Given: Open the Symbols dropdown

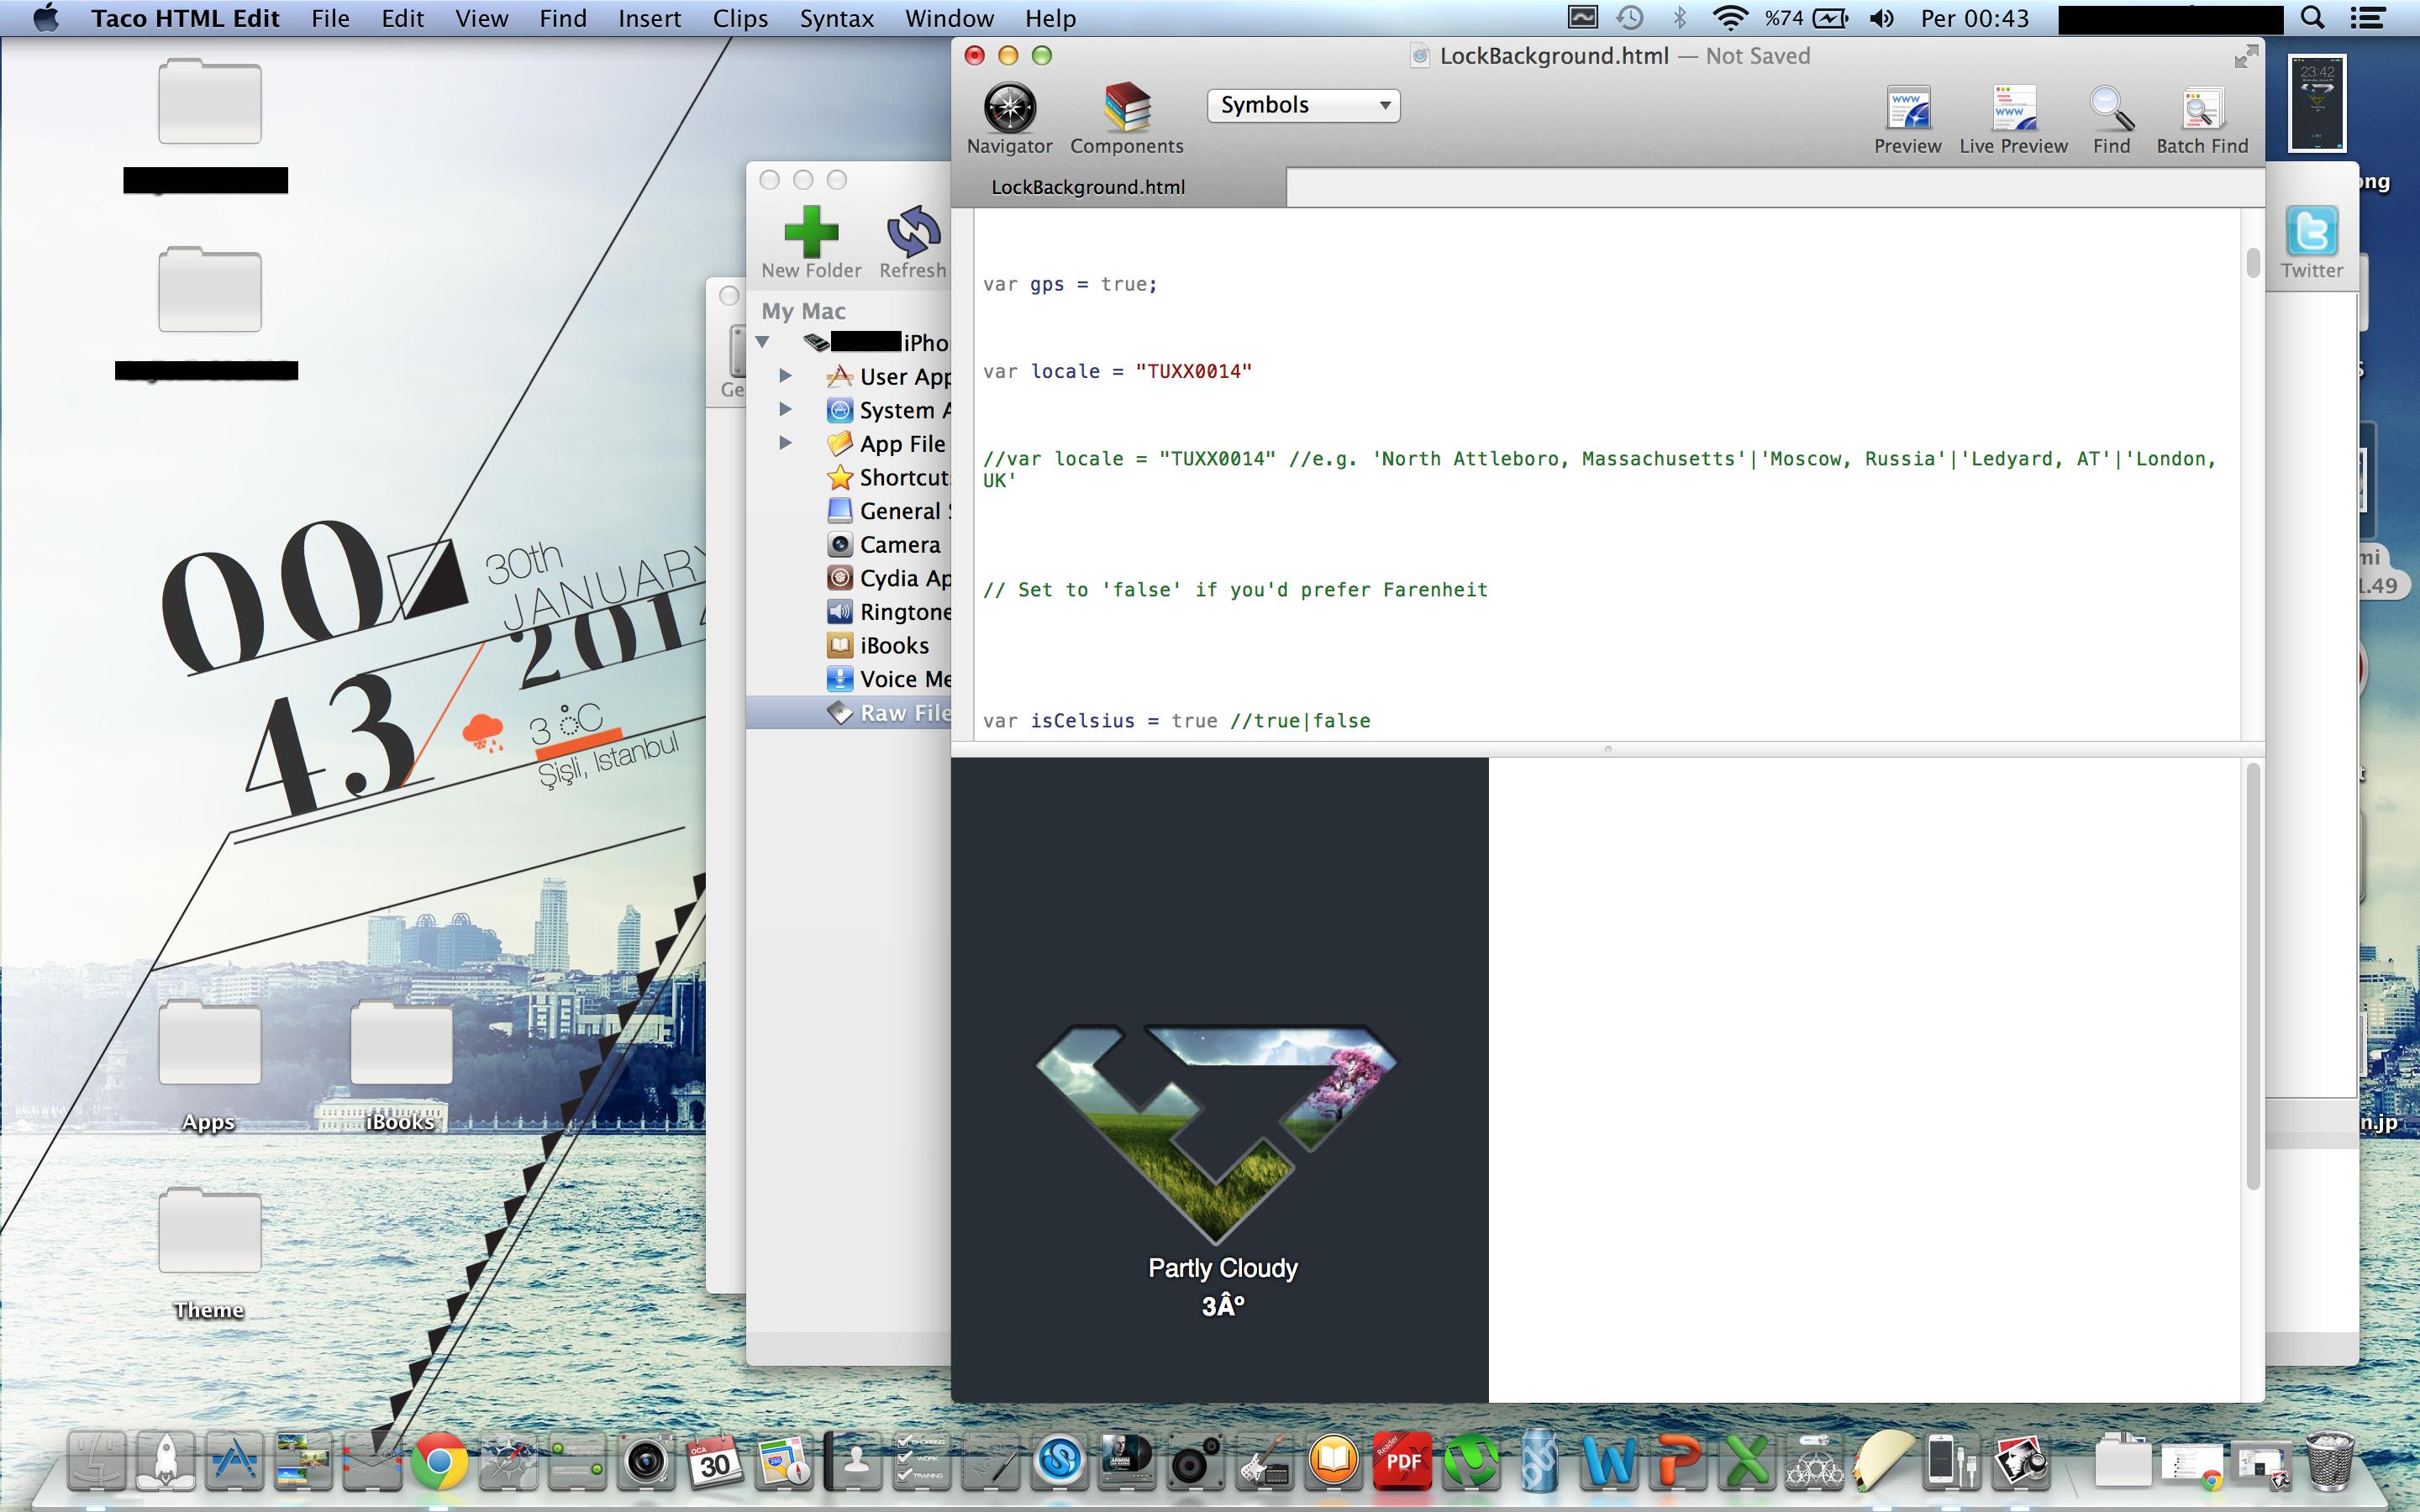Looking at the screenshot, I should coord(1303,105).
